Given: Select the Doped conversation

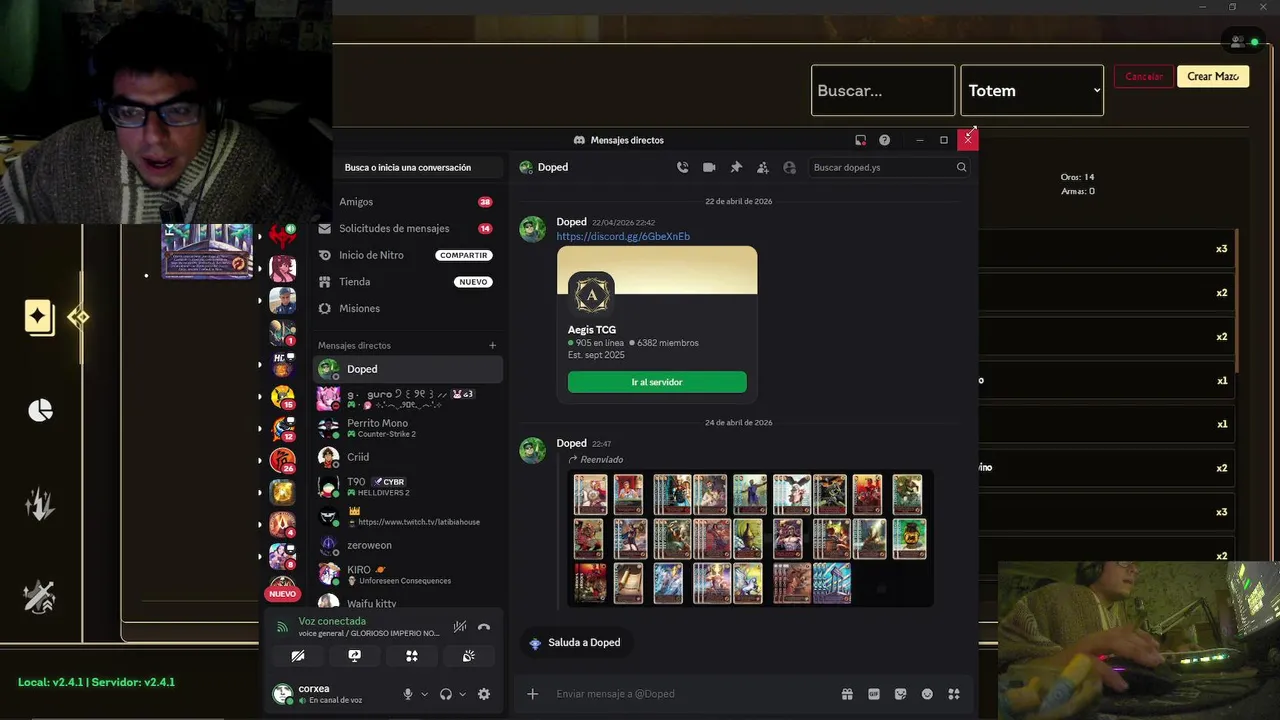Looking at the screenshot, I should (407, 369).
